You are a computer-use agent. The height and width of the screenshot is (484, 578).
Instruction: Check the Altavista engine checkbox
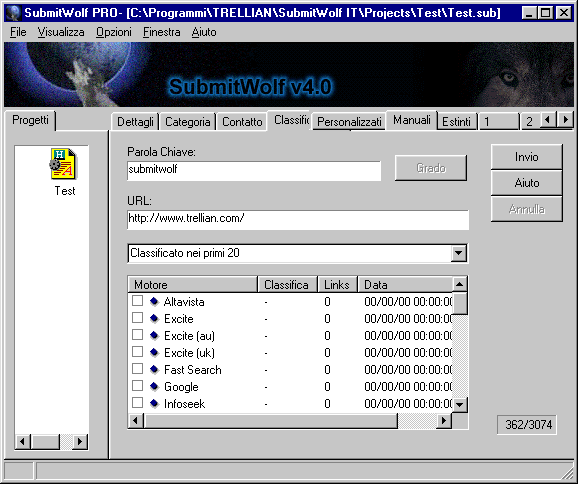pos(137,301)
